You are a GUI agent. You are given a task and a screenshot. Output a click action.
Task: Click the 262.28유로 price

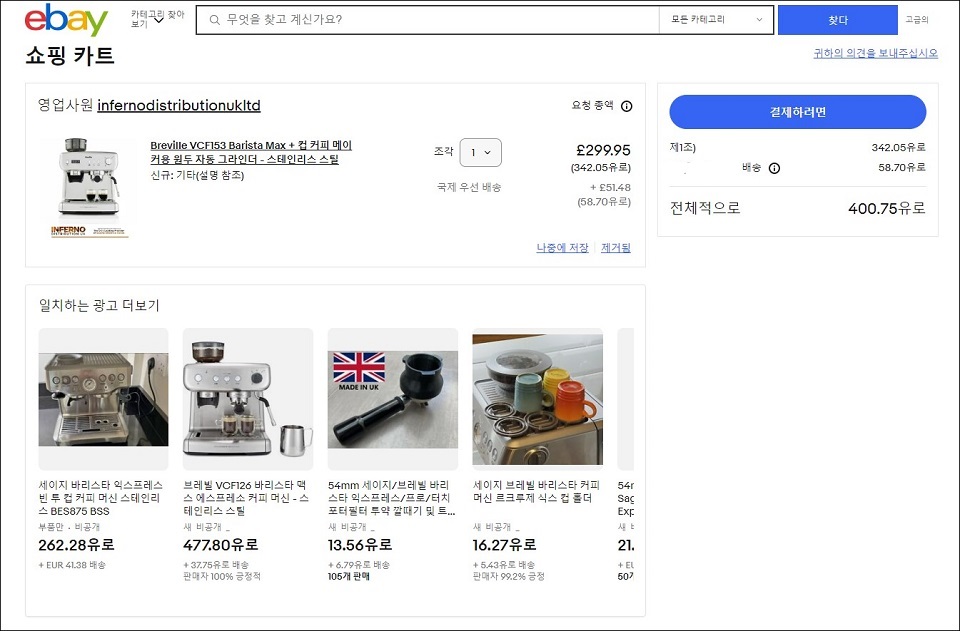[x=77, y=545]
